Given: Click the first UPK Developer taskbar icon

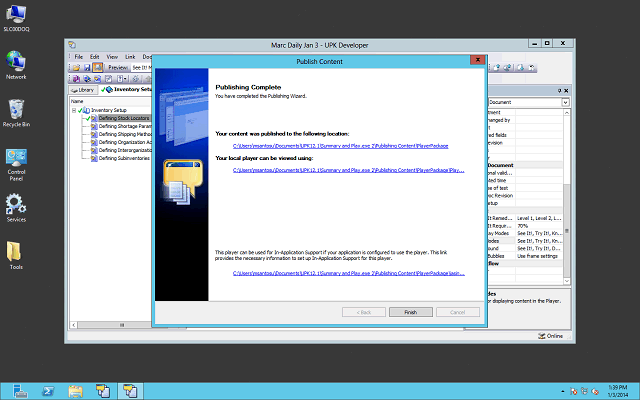Looking at the screenshot, I should click(103, 391).
